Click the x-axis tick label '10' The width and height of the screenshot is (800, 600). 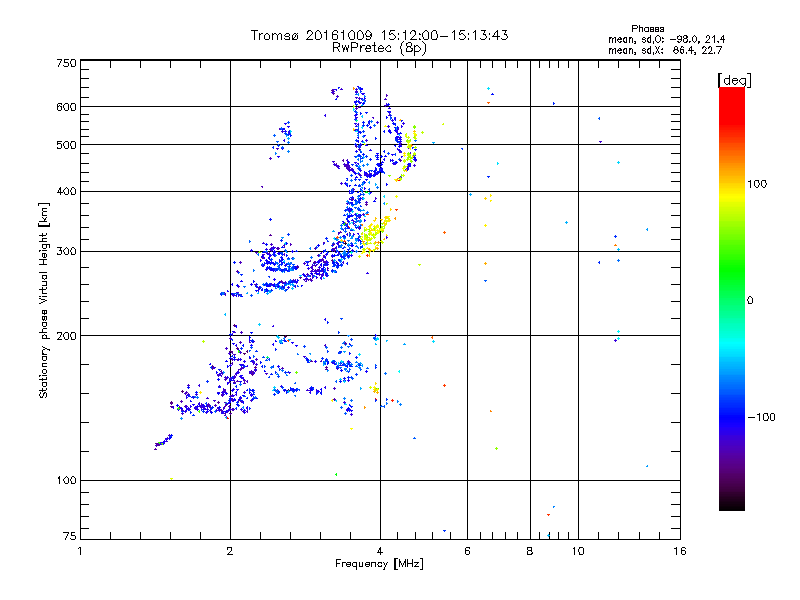click(578, 551)
